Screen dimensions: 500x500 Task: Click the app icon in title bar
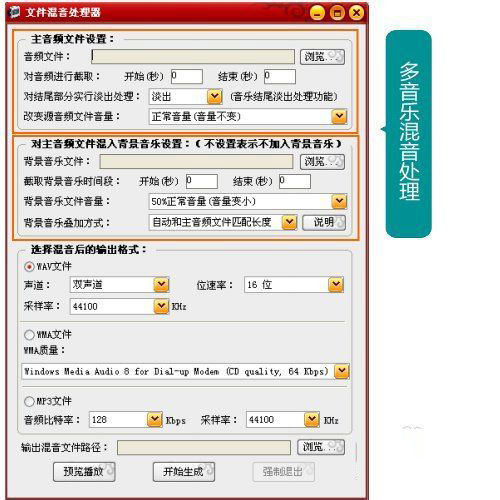[15, 12]
